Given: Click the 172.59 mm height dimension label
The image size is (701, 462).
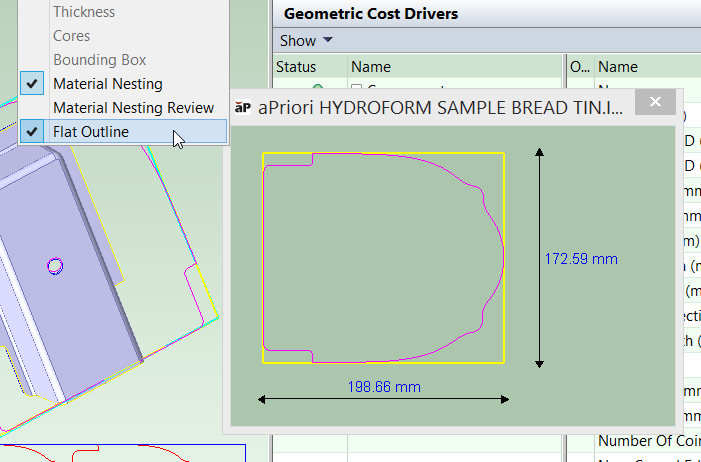Looking at the screenshot, I should 581,259.
